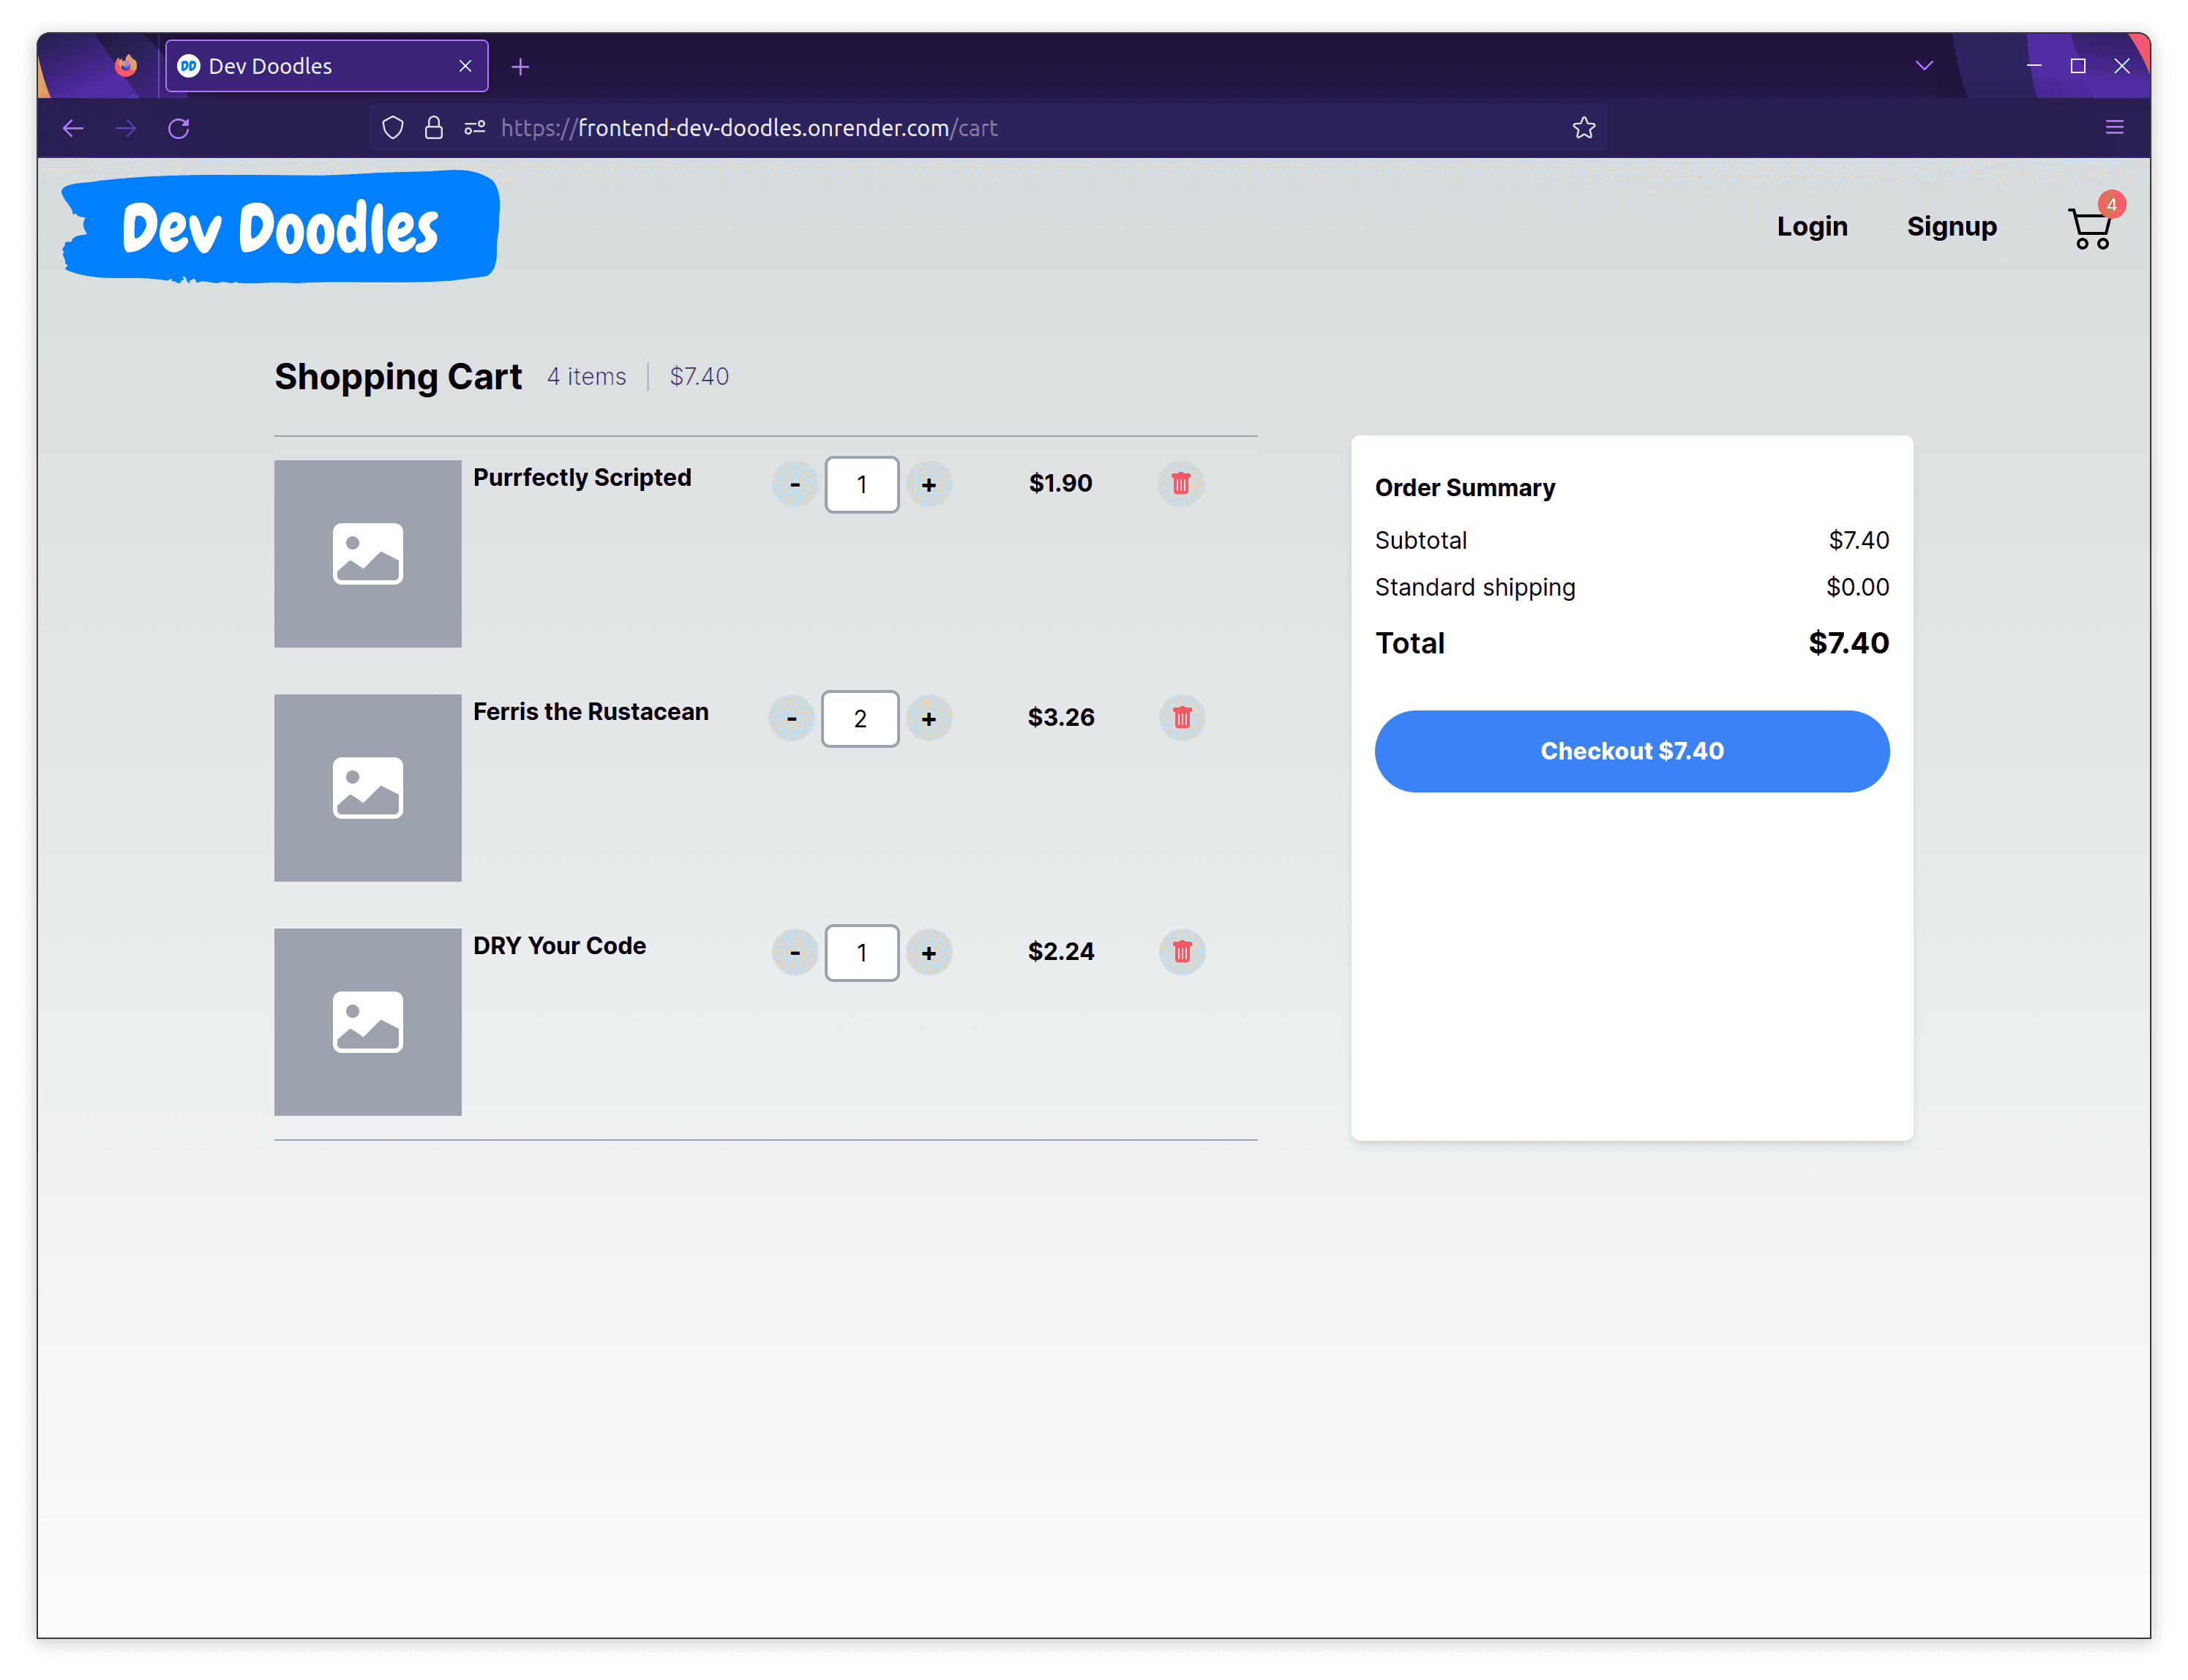Open a new browser tab
This screenshot has width=2188, height=1680.
coord(520,66)
